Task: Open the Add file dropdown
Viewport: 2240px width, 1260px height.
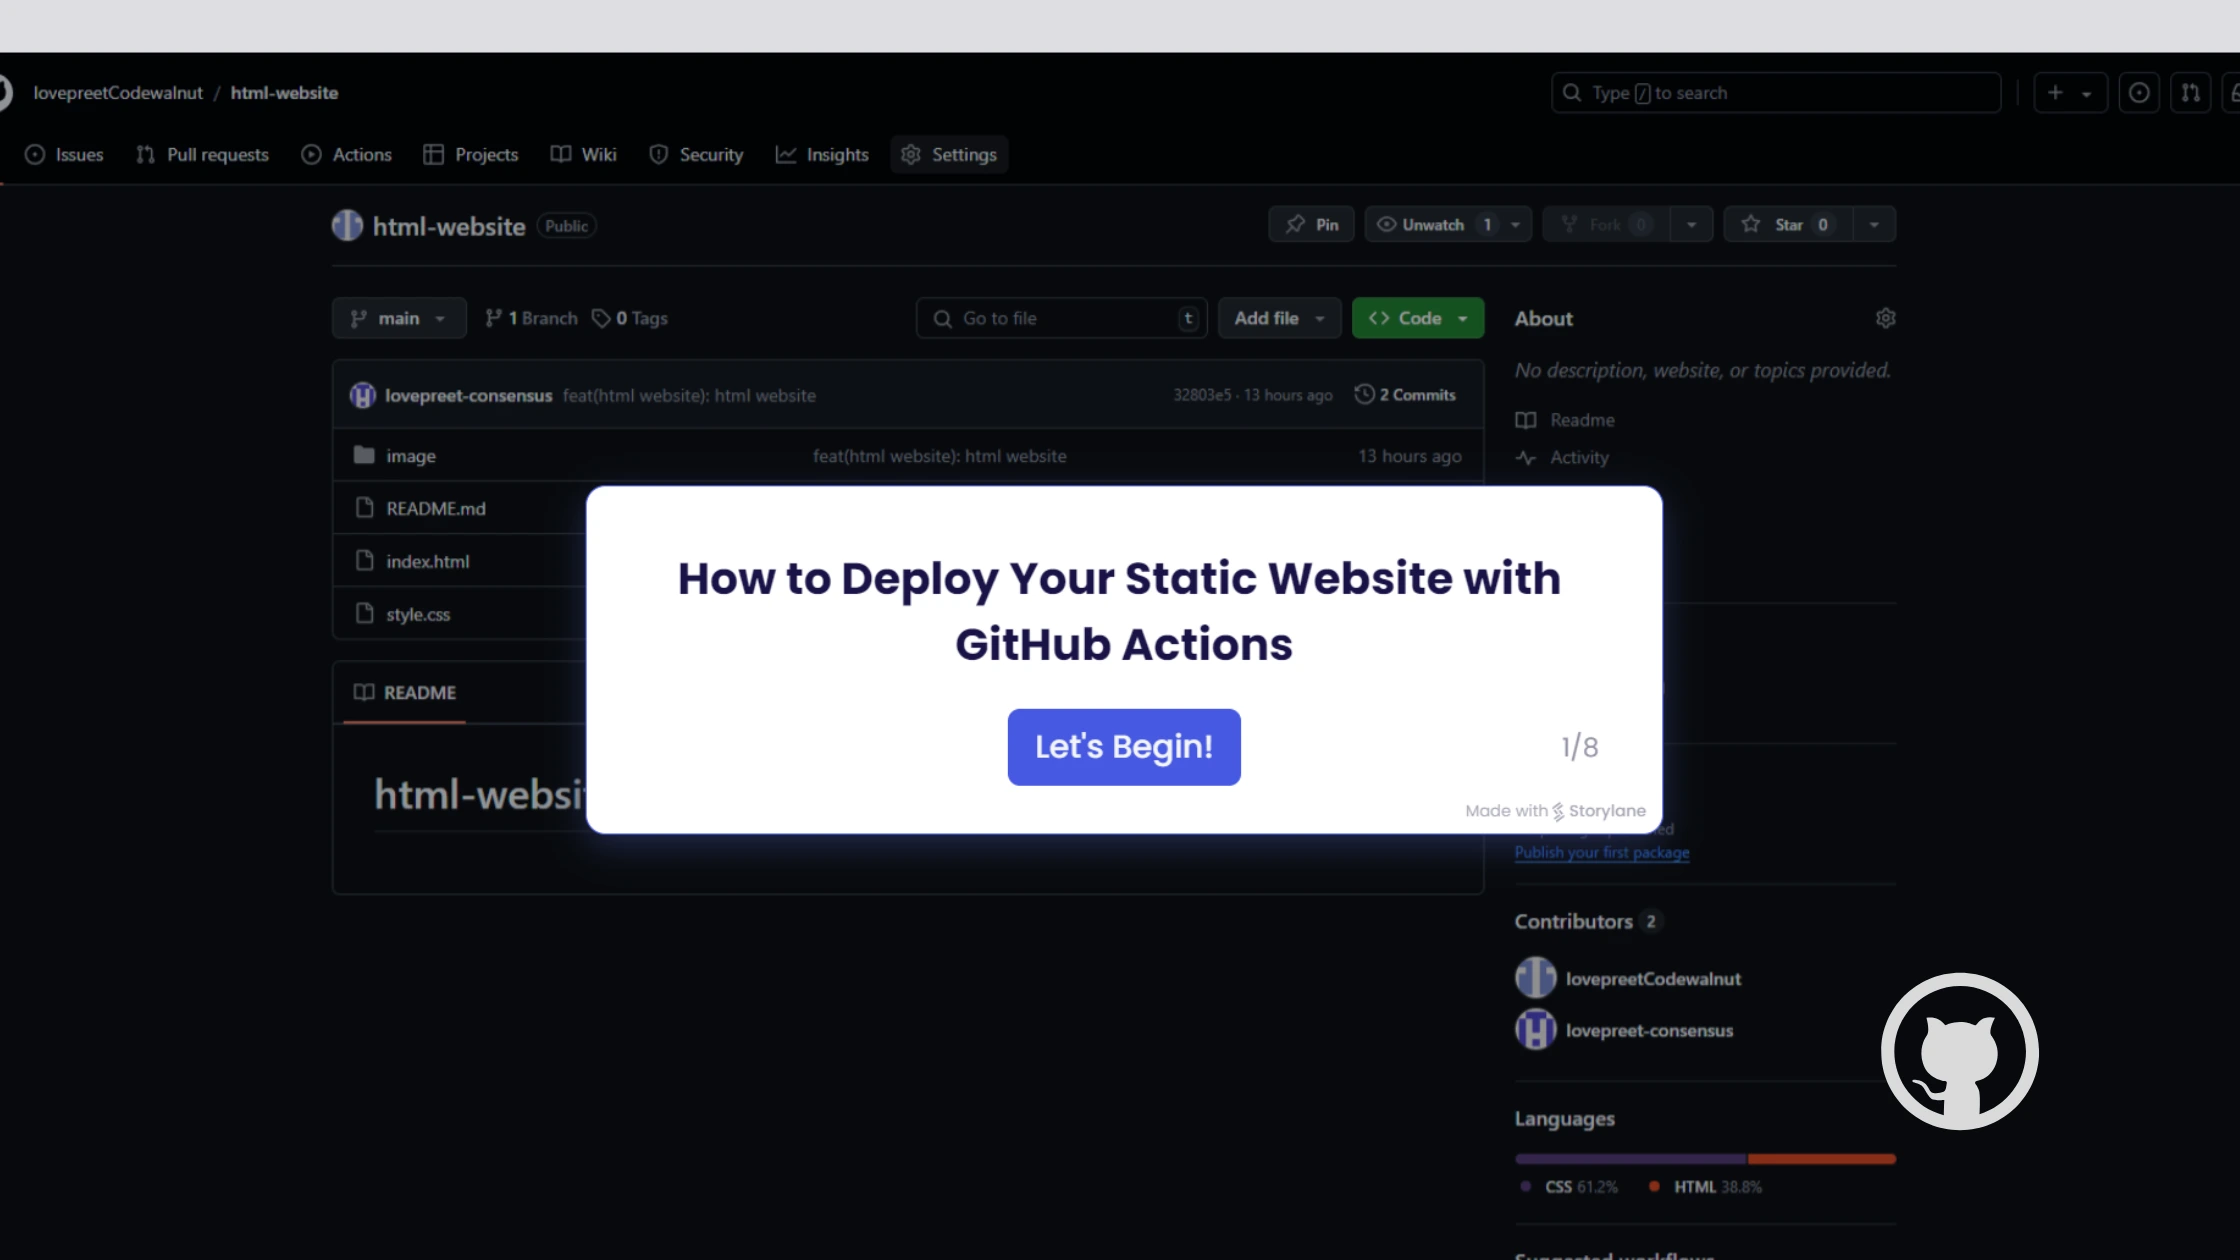Action: coord(1278,317)
